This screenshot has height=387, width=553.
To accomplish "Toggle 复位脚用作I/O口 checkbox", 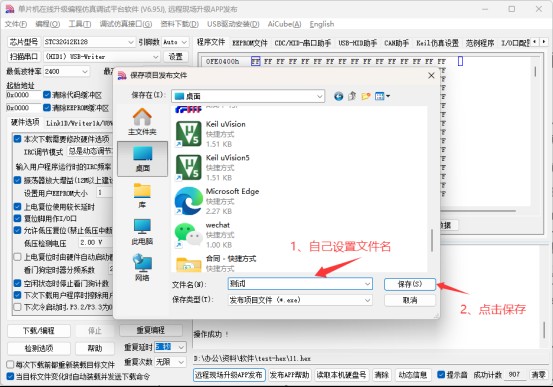I will pos(18,218).
